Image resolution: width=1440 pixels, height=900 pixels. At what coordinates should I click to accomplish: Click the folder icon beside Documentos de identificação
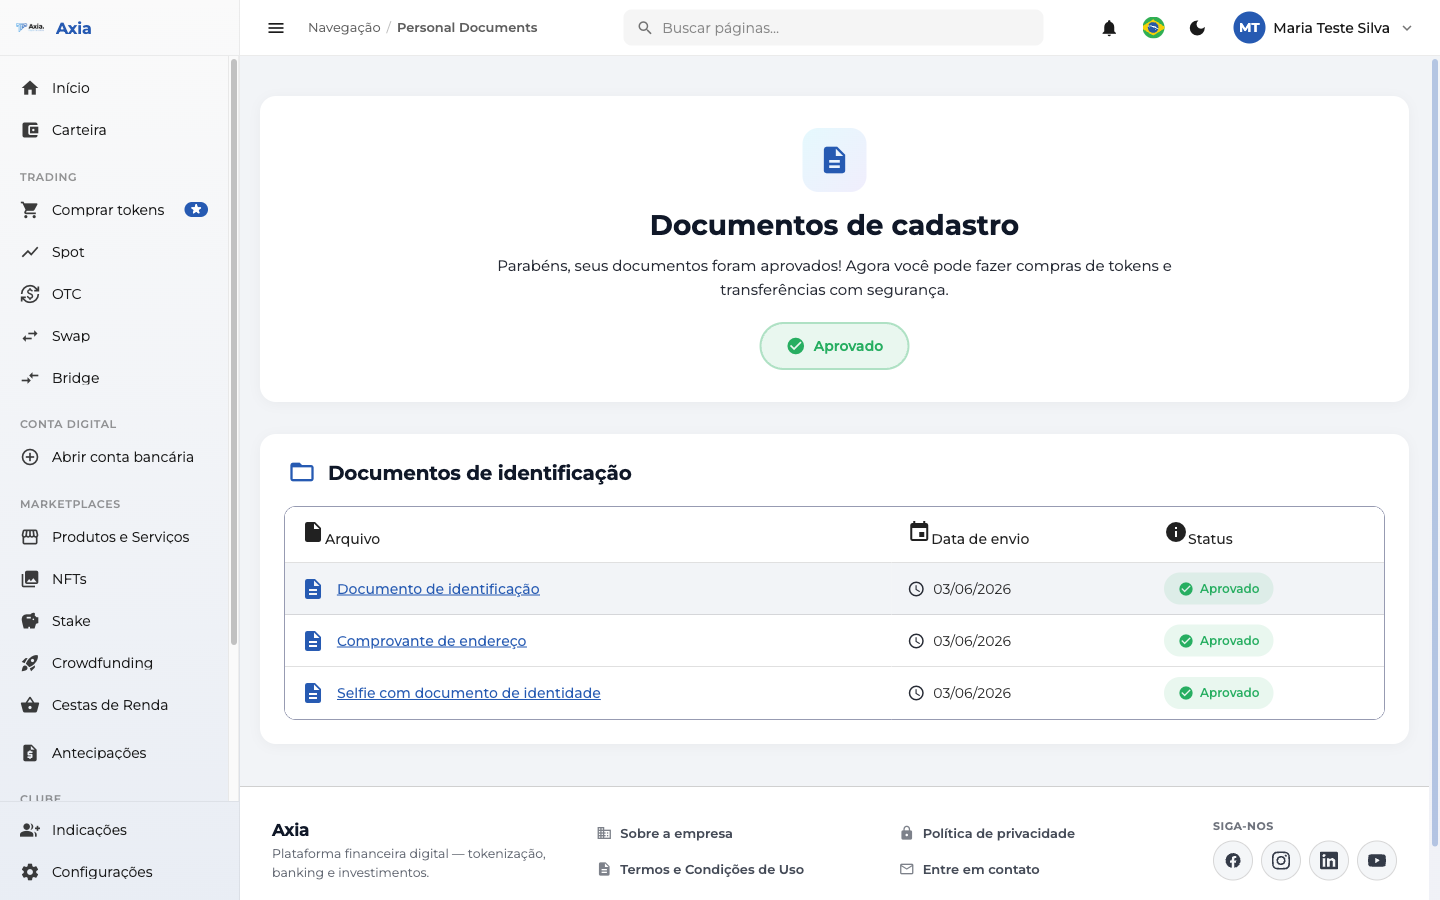pos(302,472)
